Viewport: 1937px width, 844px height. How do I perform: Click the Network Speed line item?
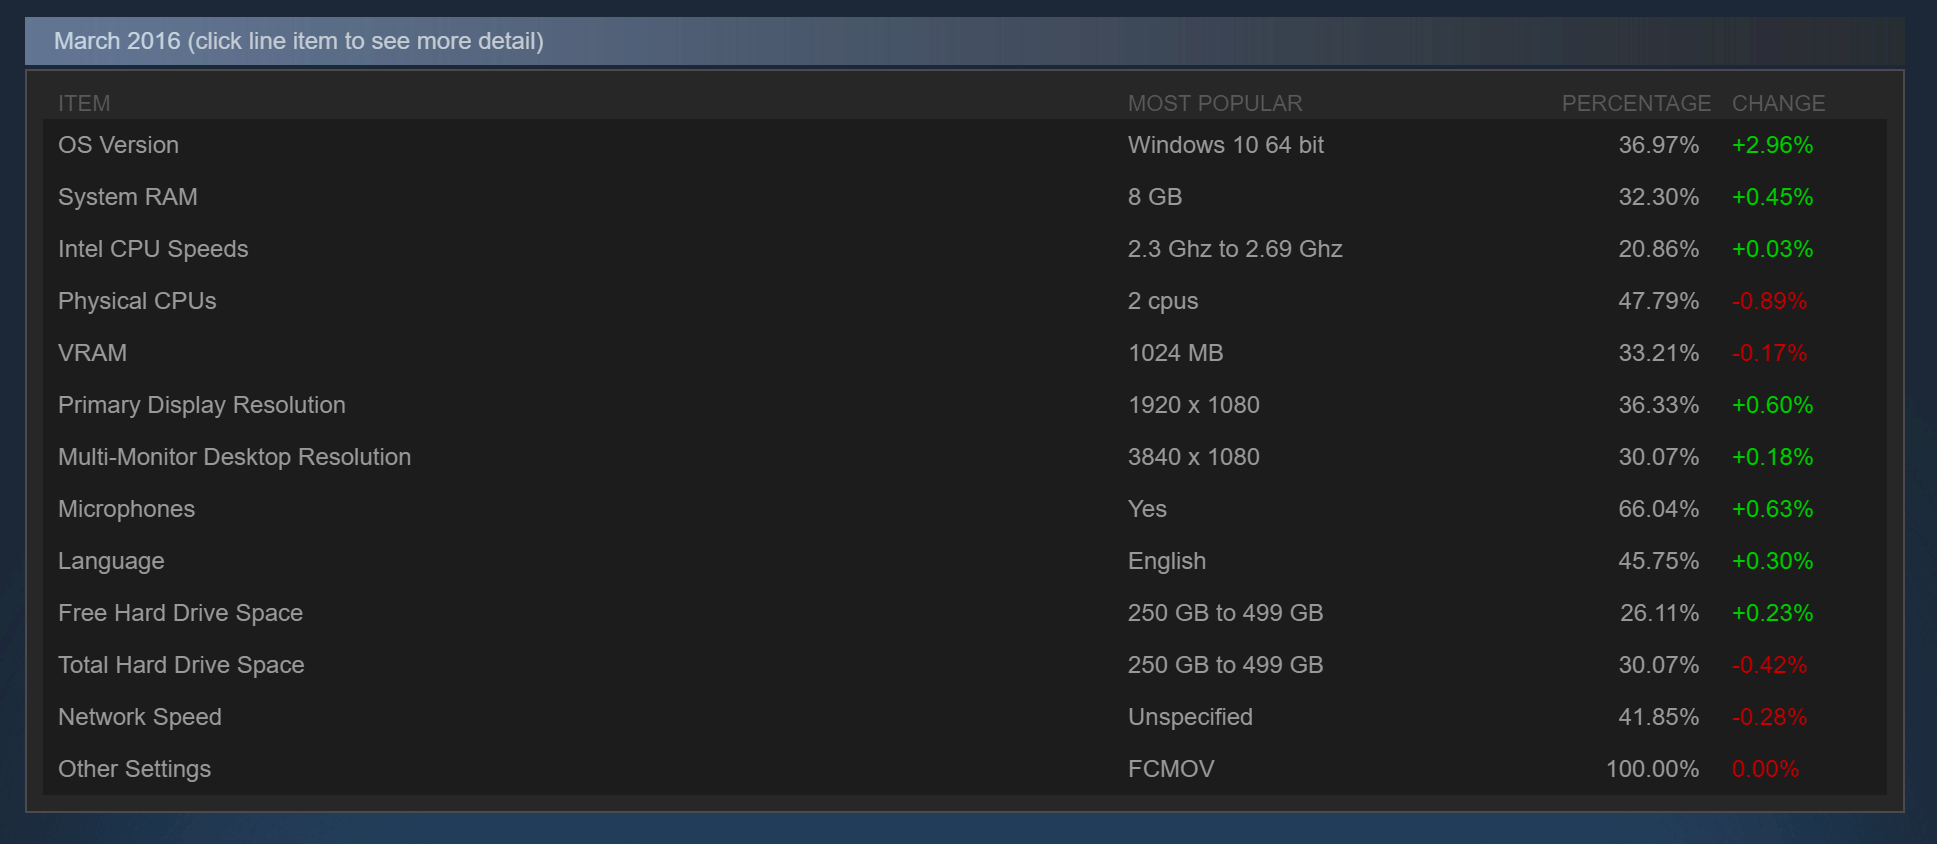140,717
